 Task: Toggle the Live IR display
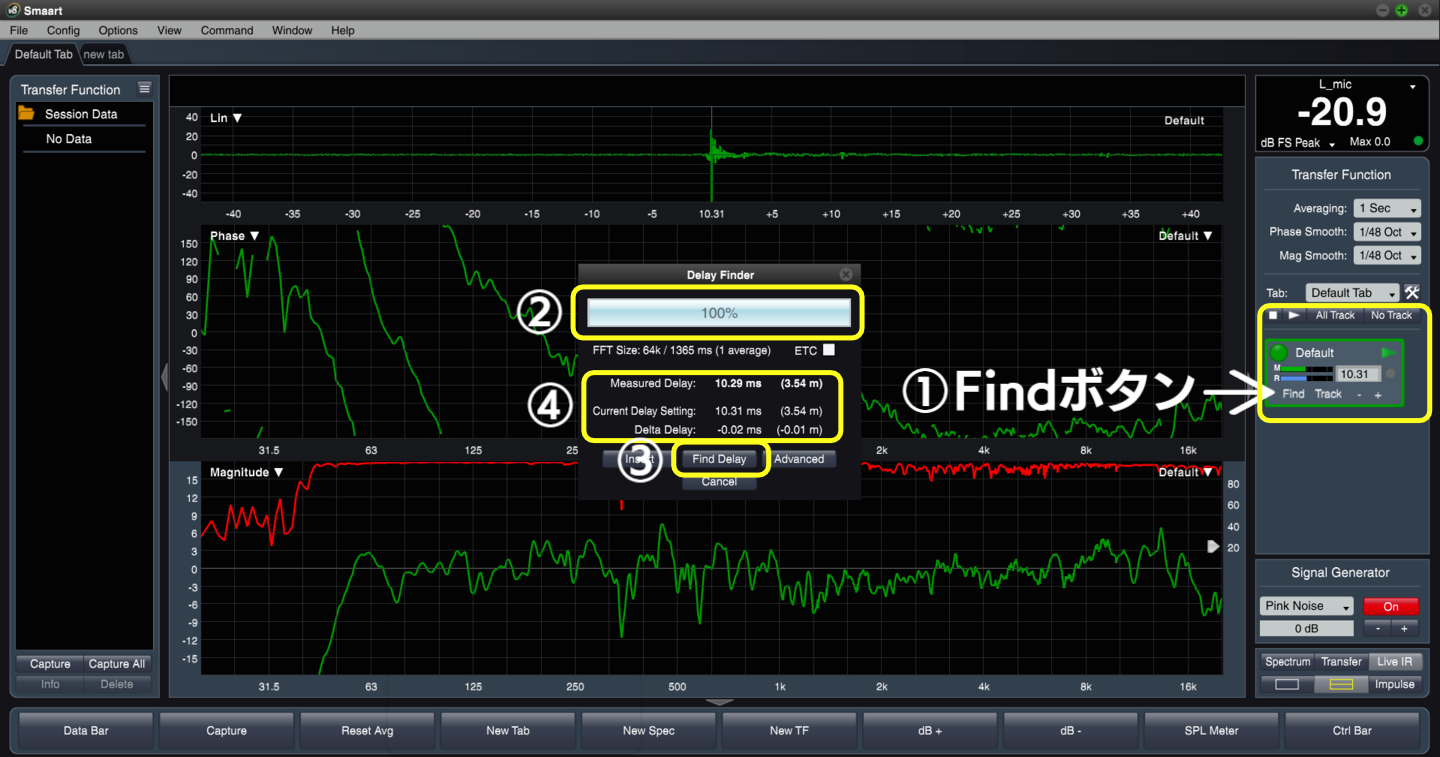[1394, 662]
